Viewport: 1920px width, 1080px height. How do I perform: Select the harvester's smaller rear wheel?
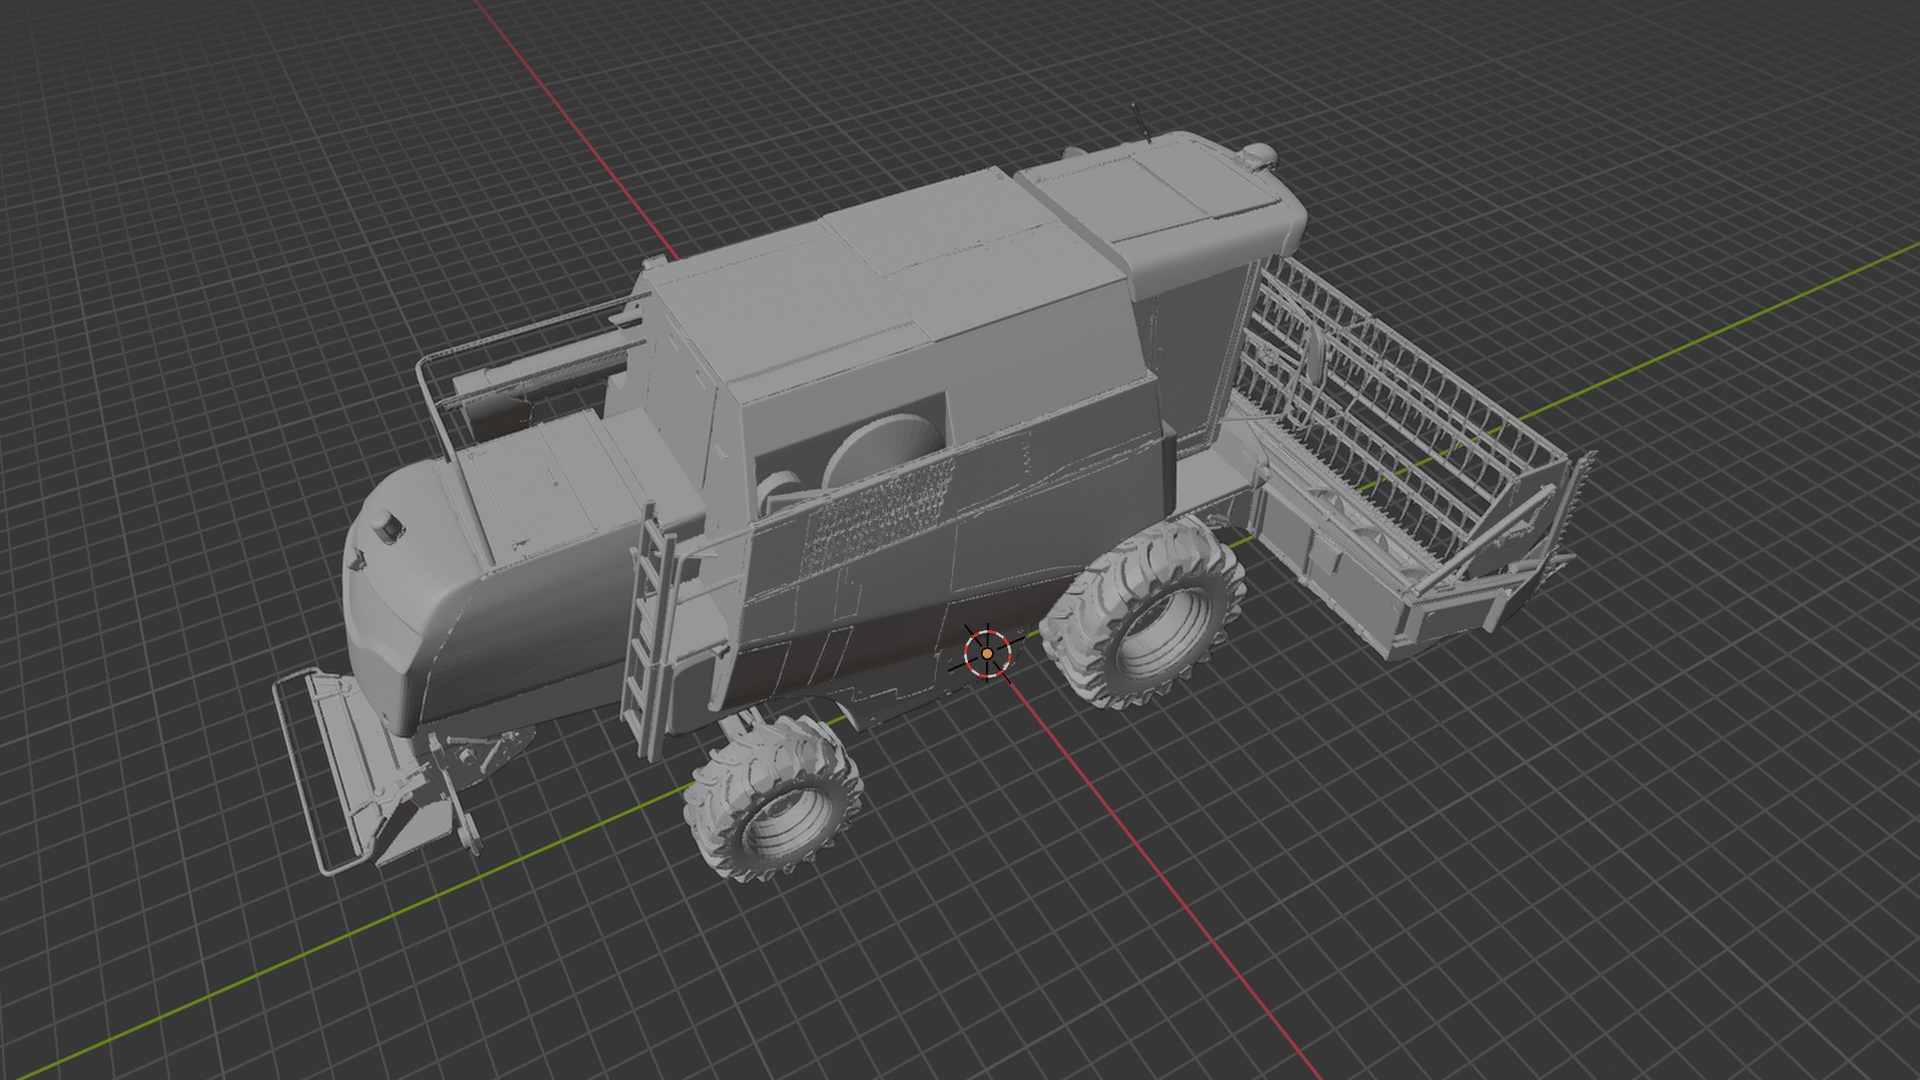(775, 800)
